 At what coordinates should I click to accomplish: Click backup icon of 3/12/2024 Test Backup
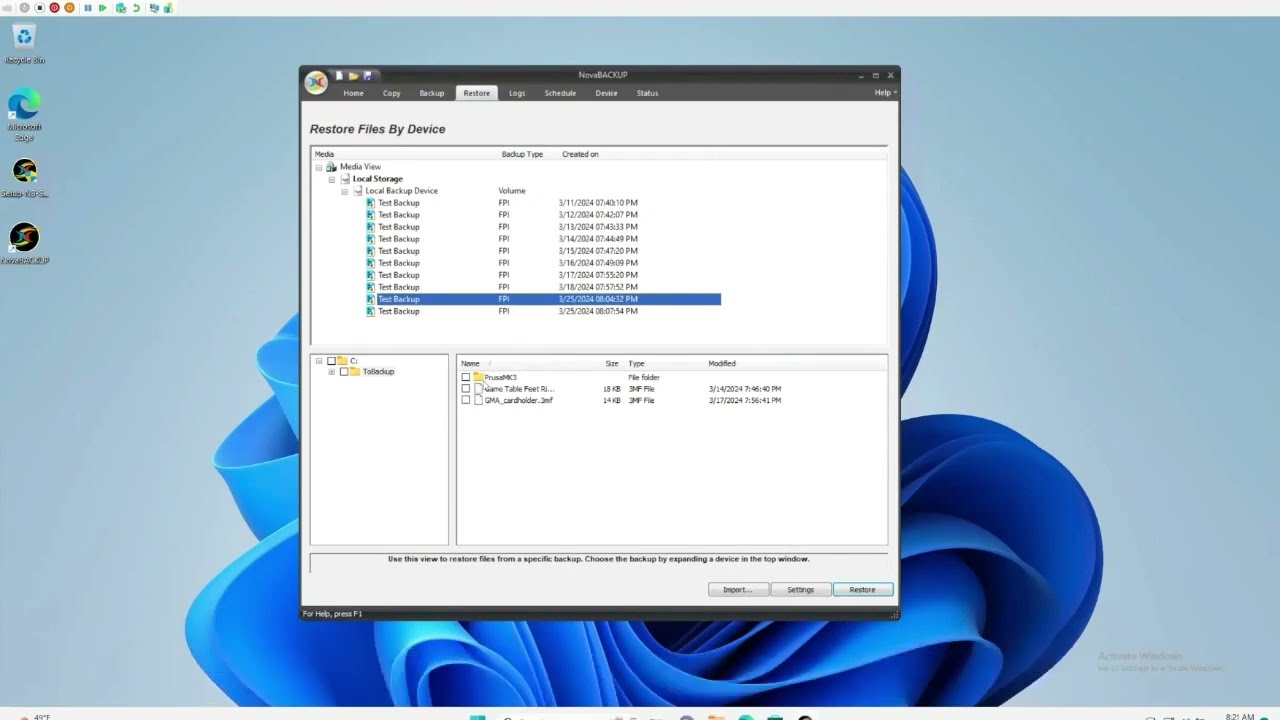(370, 215)
